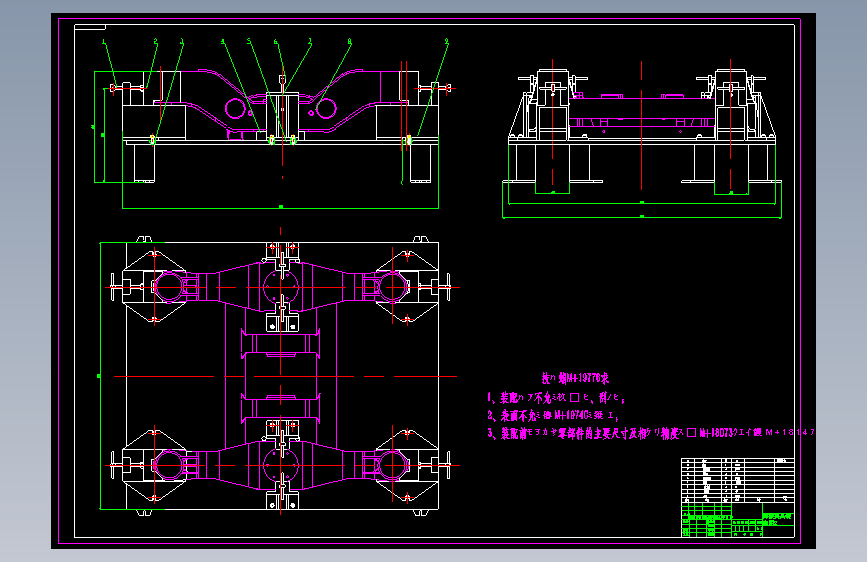Click part balloon number 2 near balloon 1
Viewport: 867px width, 562px height.
point(156,41)
